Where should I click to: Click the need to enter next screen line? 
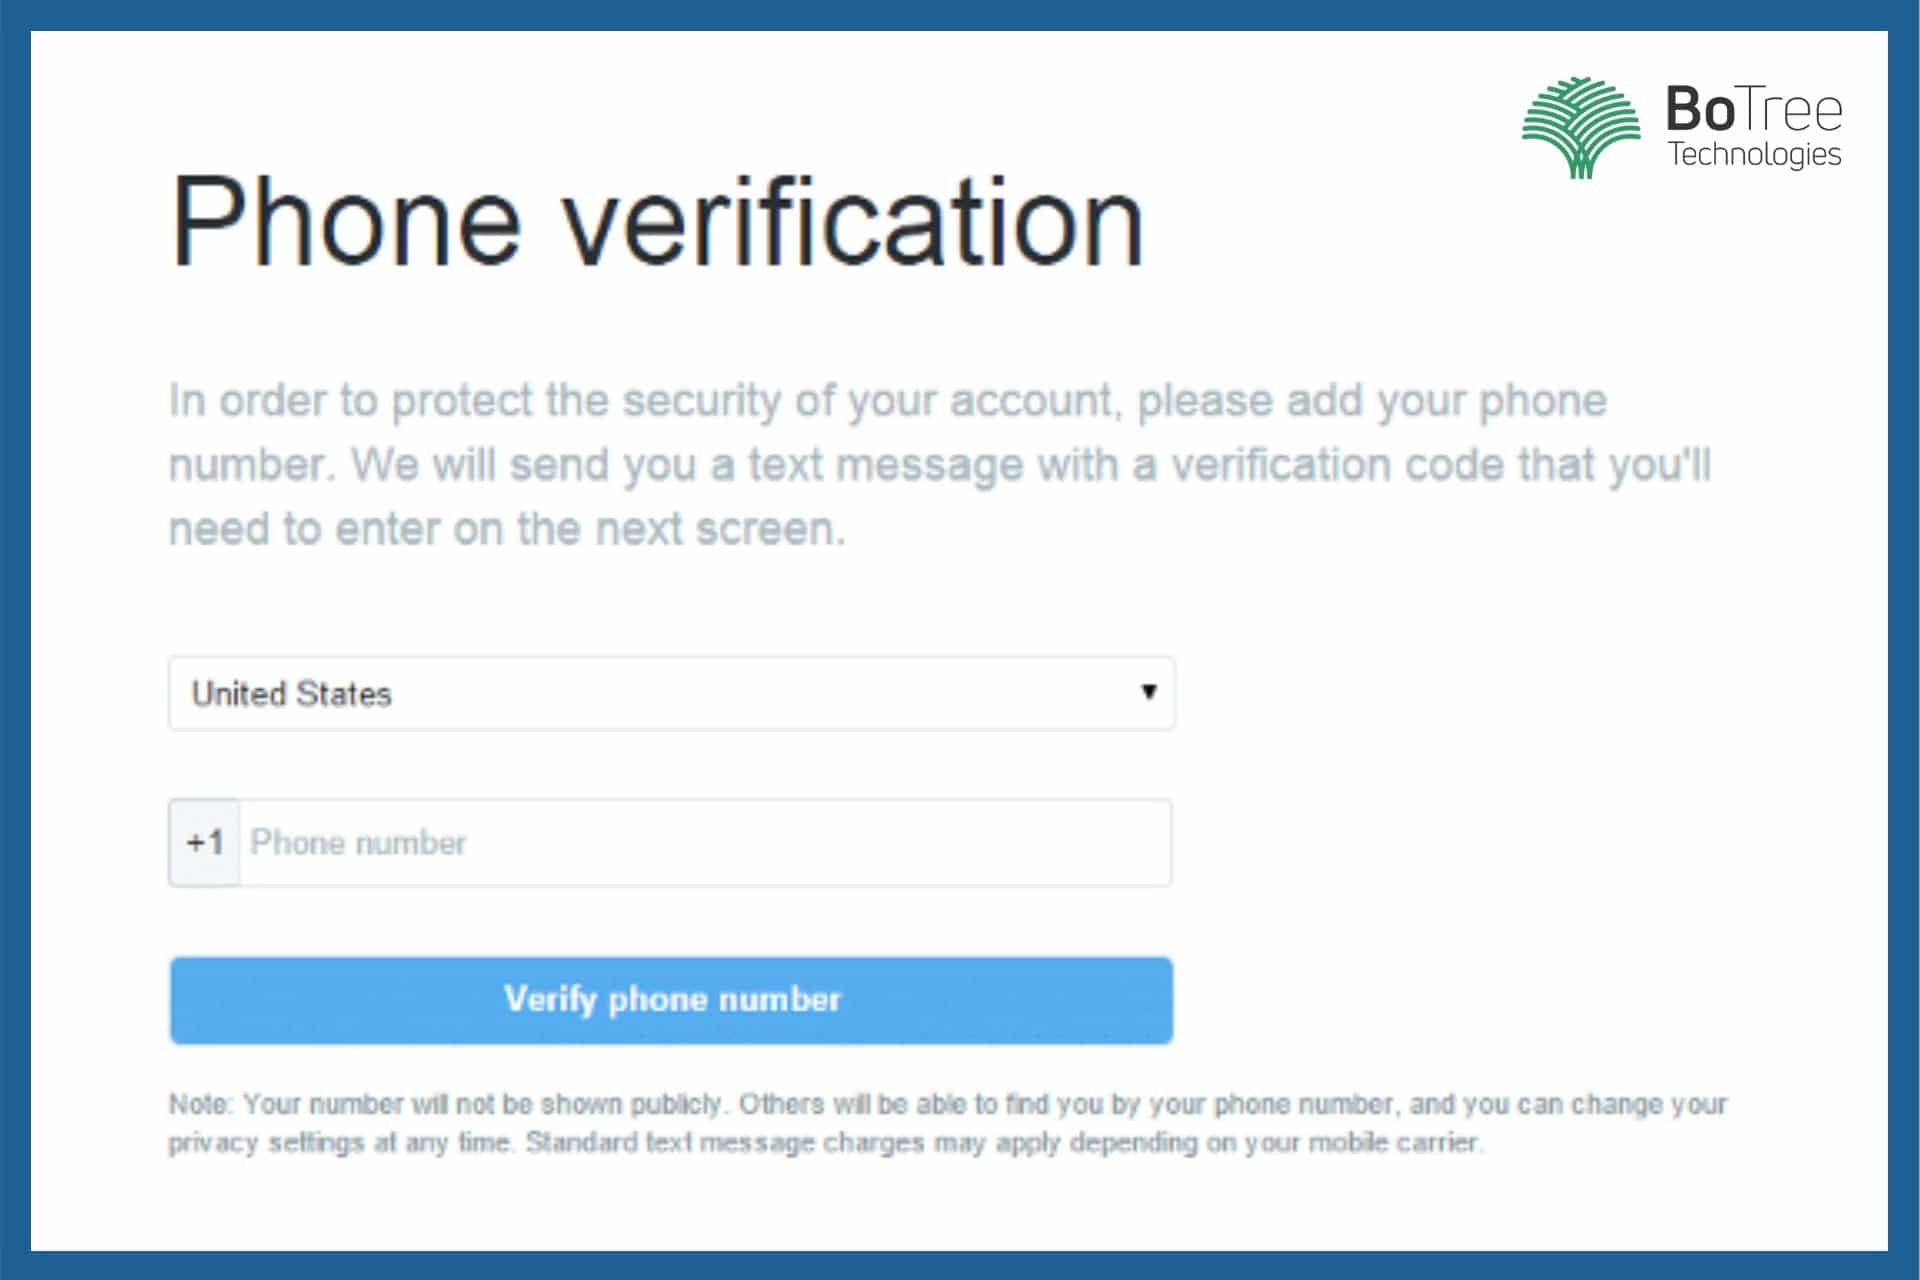(507, 529)
